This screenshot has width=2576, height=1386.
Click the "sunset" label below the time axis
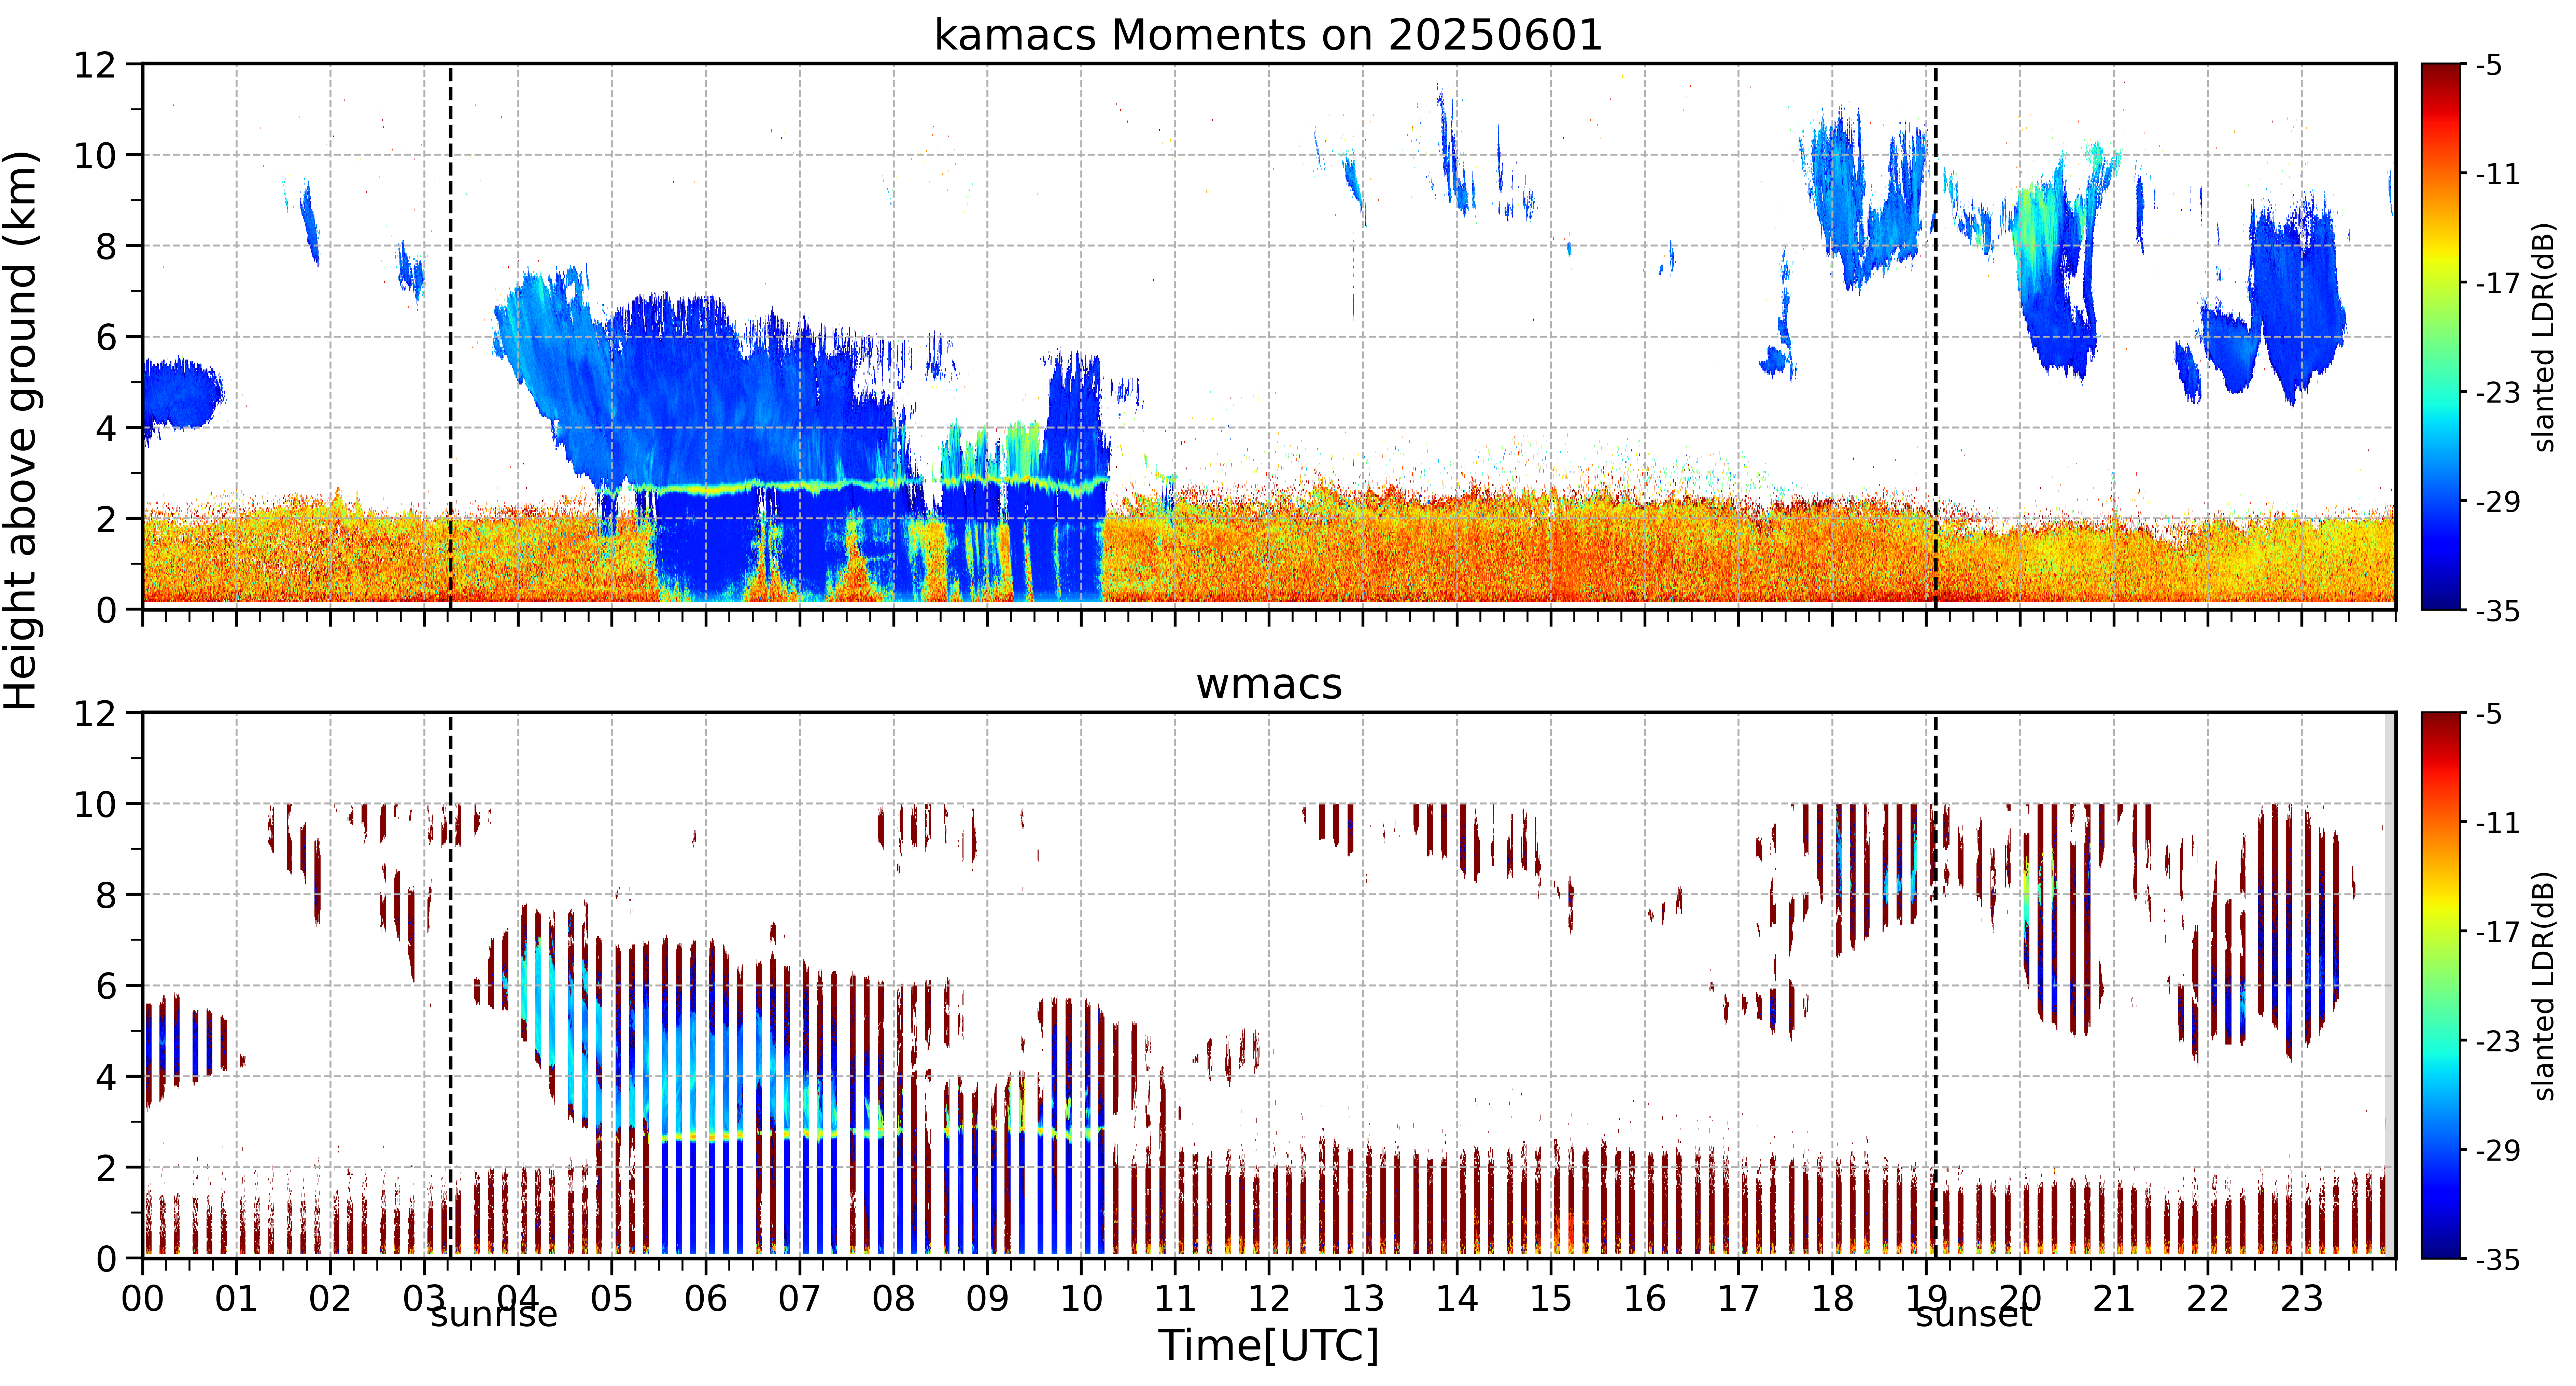[1974, 1314]
